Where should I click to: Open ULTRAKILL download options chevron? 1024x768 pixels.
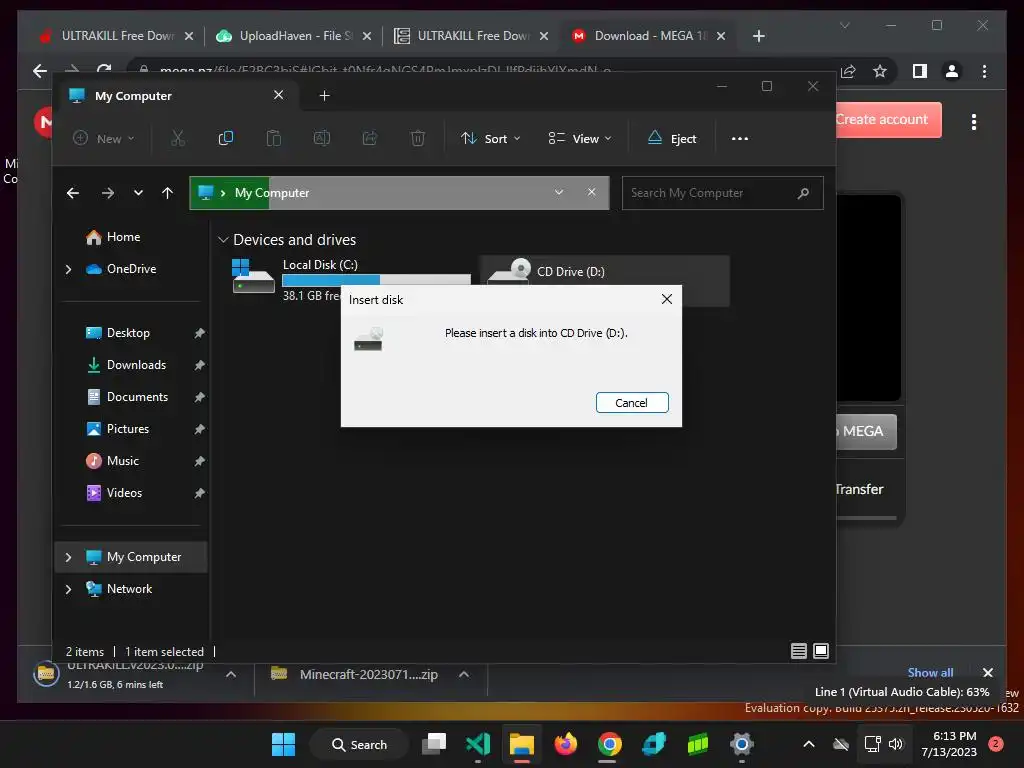coord(231,675)
